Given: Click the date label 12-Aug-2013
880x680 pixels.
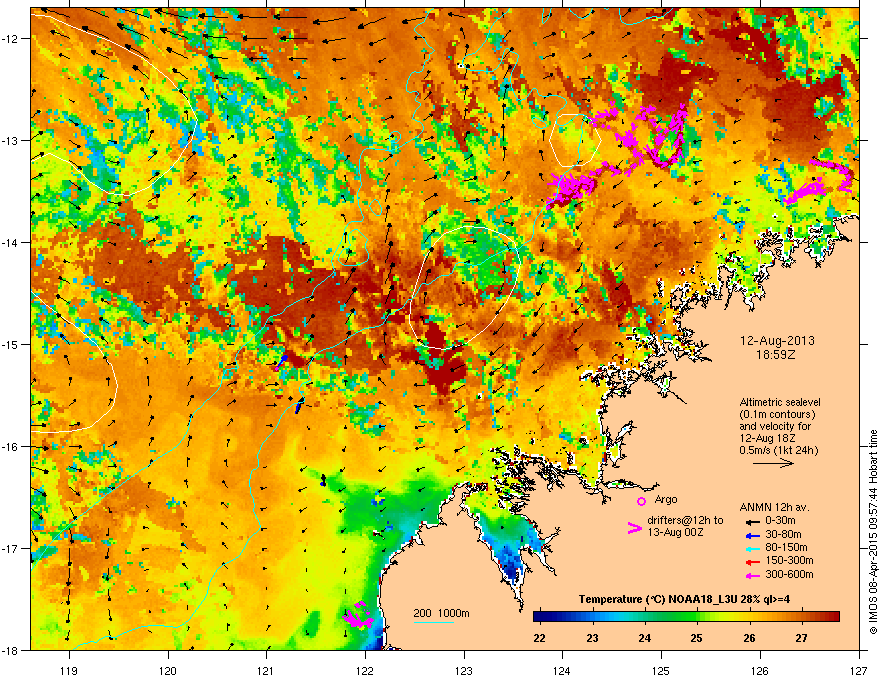Looking at the screenshot, I should pos(777,341).
